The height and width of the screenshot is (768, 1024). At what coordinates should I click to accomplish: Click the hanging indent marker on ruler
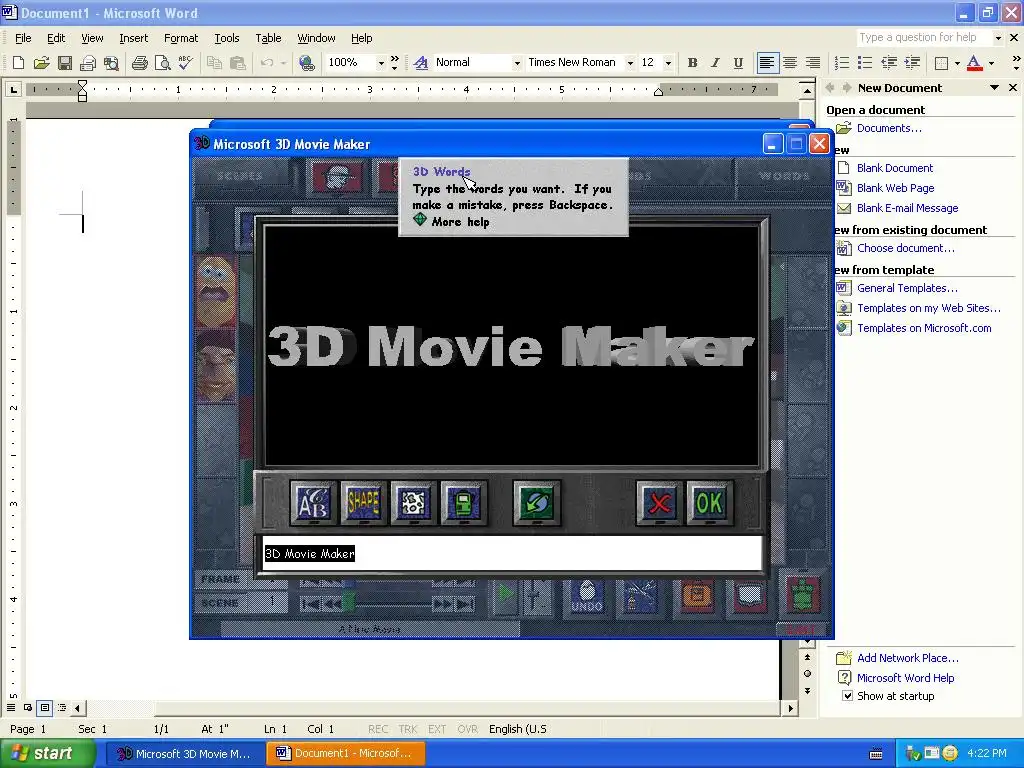click(82, 93)
